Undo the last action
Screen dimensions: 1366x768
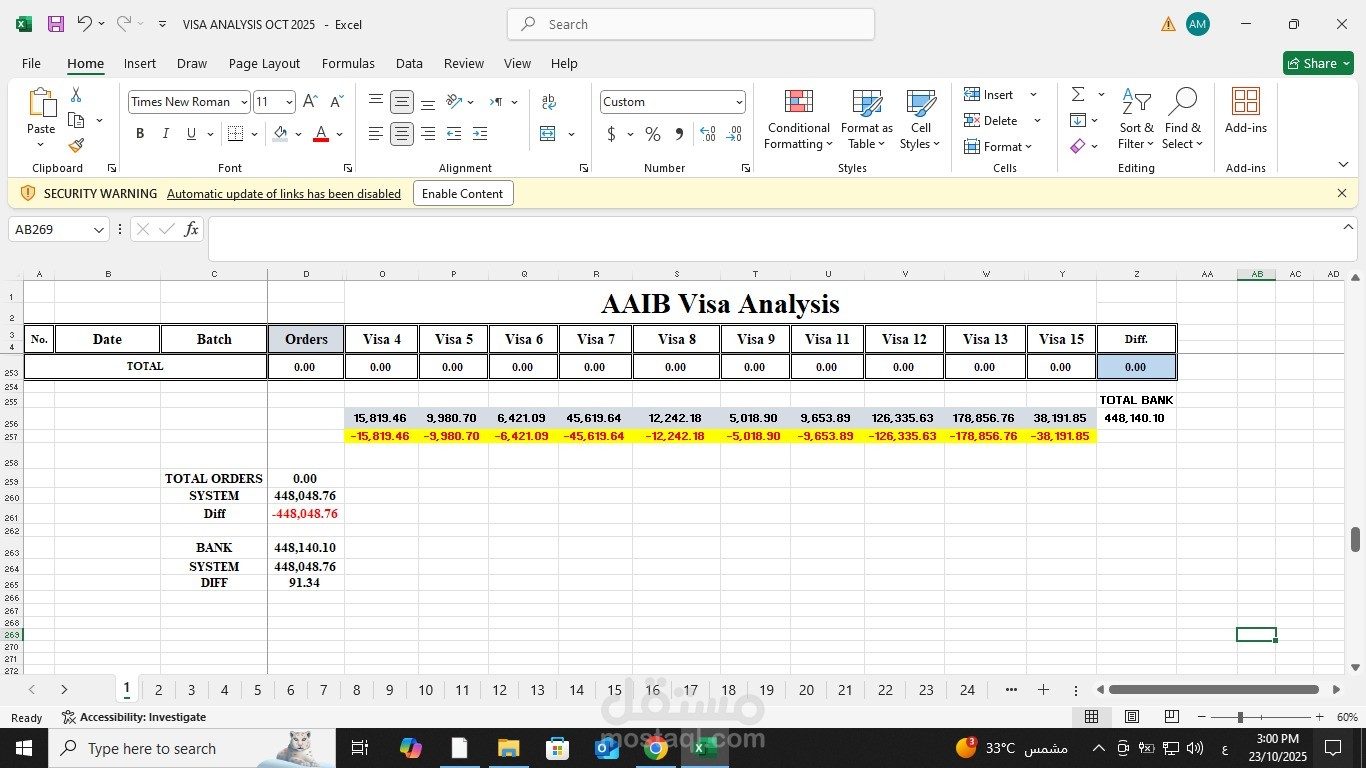pyautogui.click(x=85, y=24)
